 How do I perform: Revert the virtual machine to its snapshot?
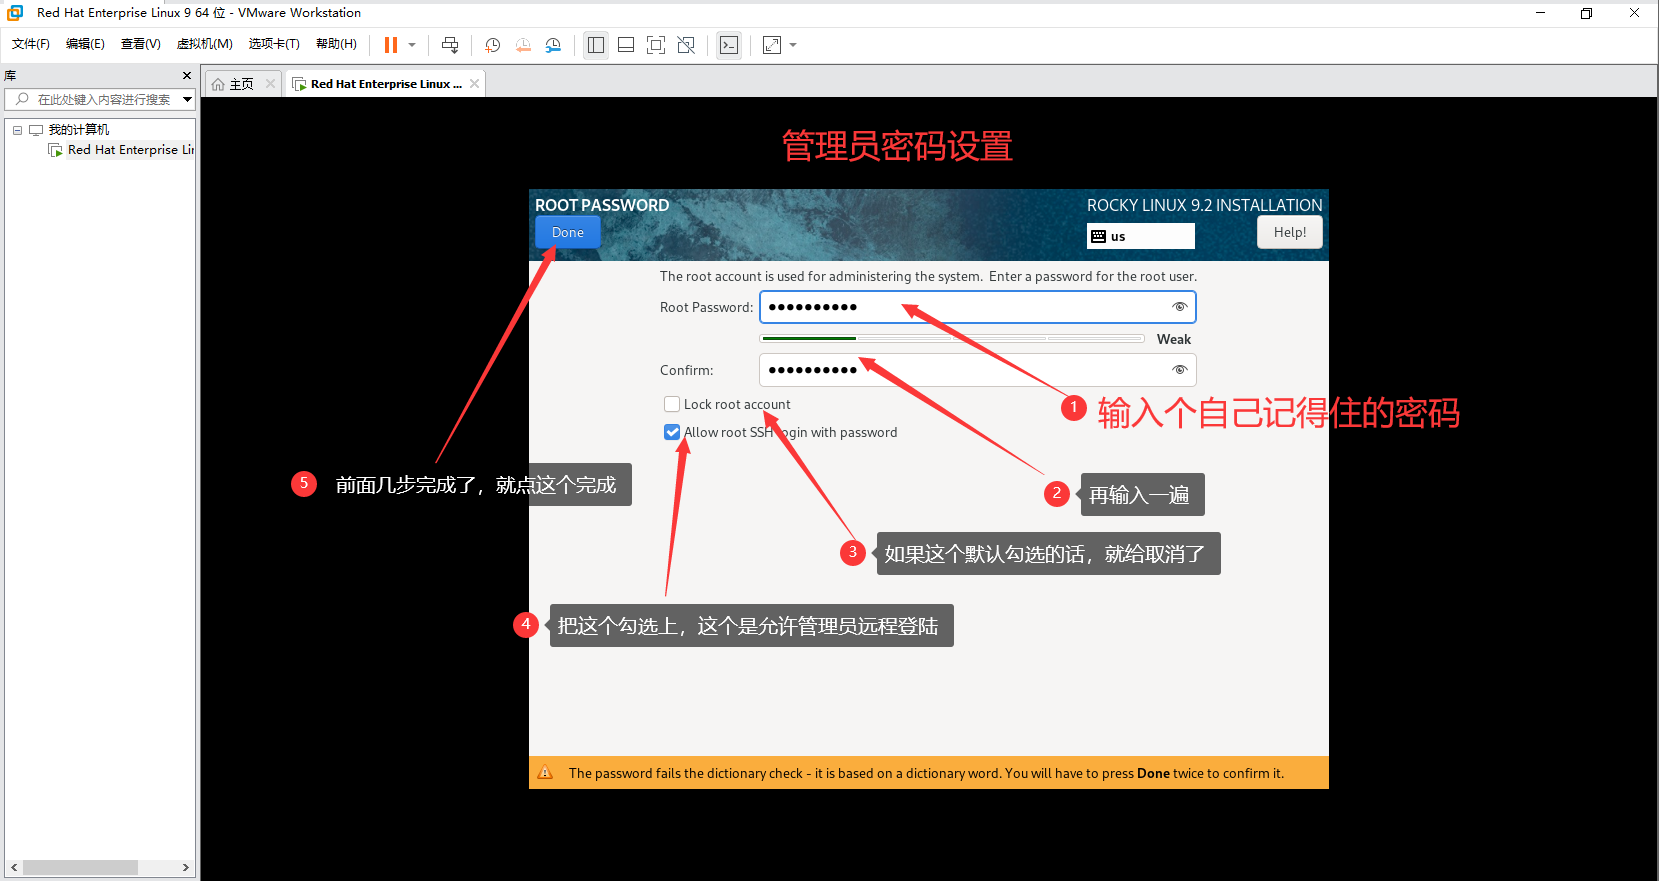point(523,45)
